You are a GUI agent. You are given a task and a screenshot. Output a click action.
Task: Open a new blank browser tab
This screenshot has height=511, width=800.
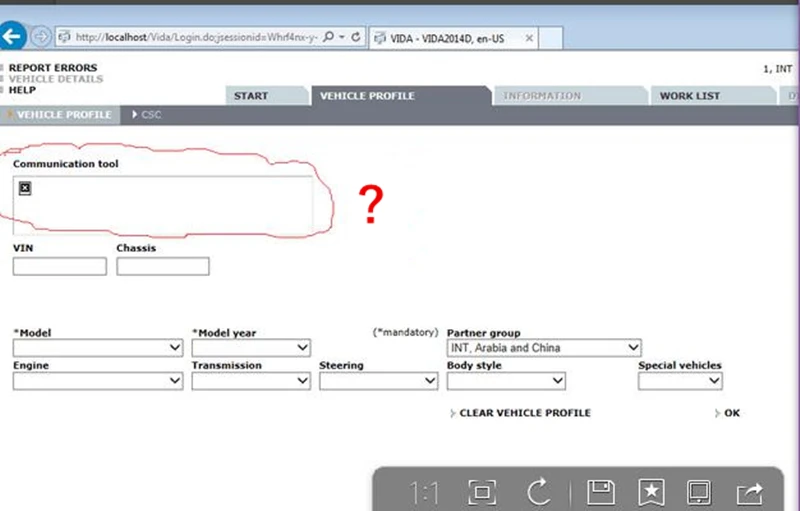[551, 38]
